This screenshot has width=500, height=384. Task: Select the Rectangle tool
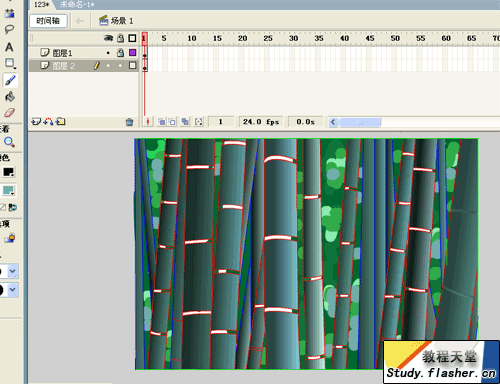click(10, 63)
